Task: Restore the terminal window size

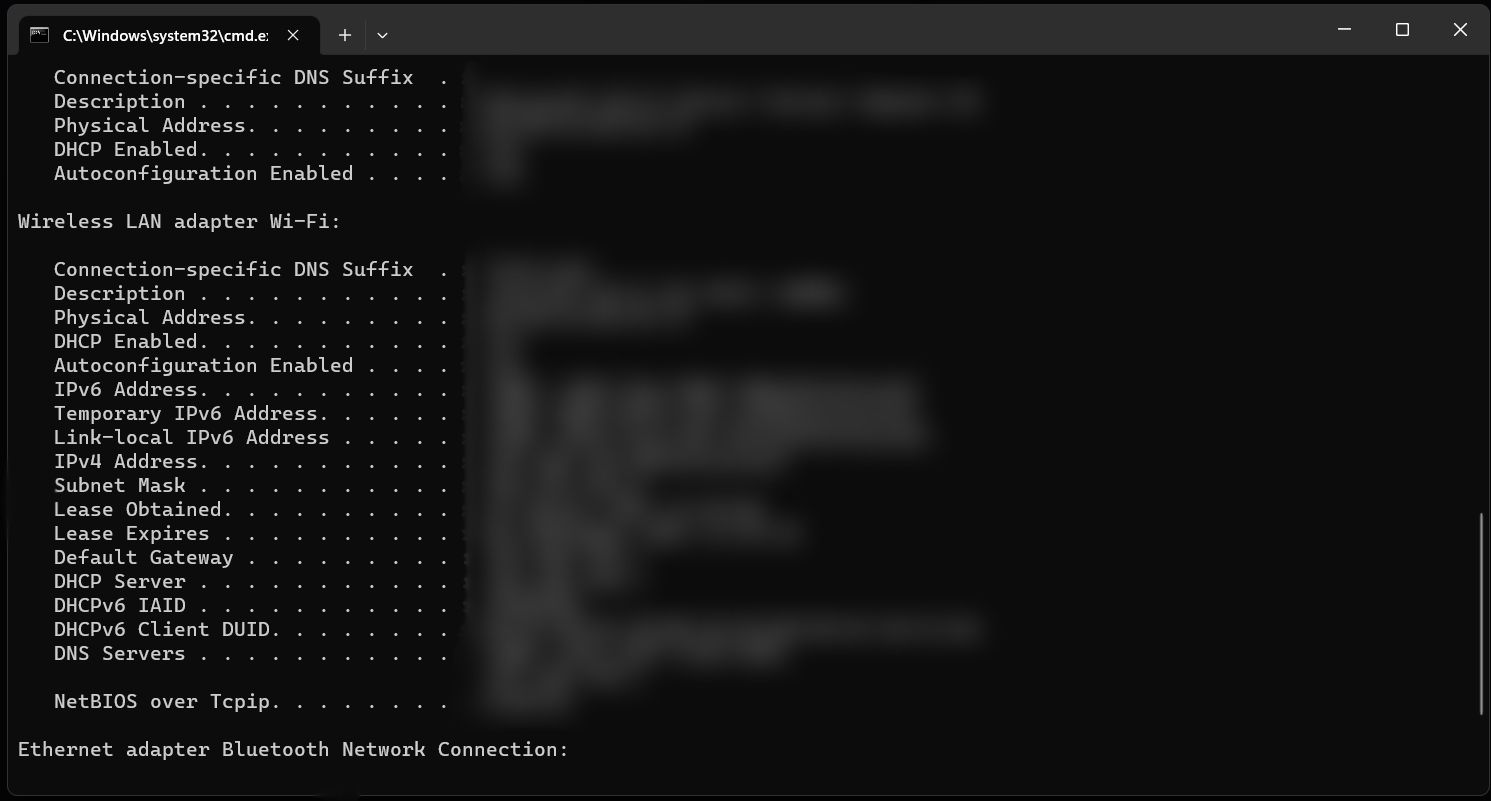Action: 1401,29
